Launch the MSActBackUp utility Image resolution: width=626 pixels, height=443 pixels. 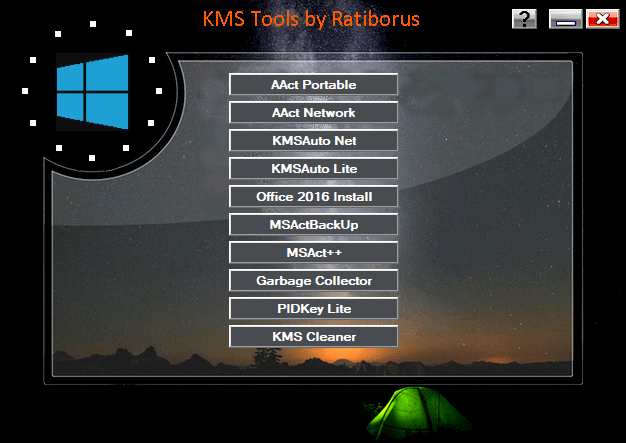pos(313,225)
